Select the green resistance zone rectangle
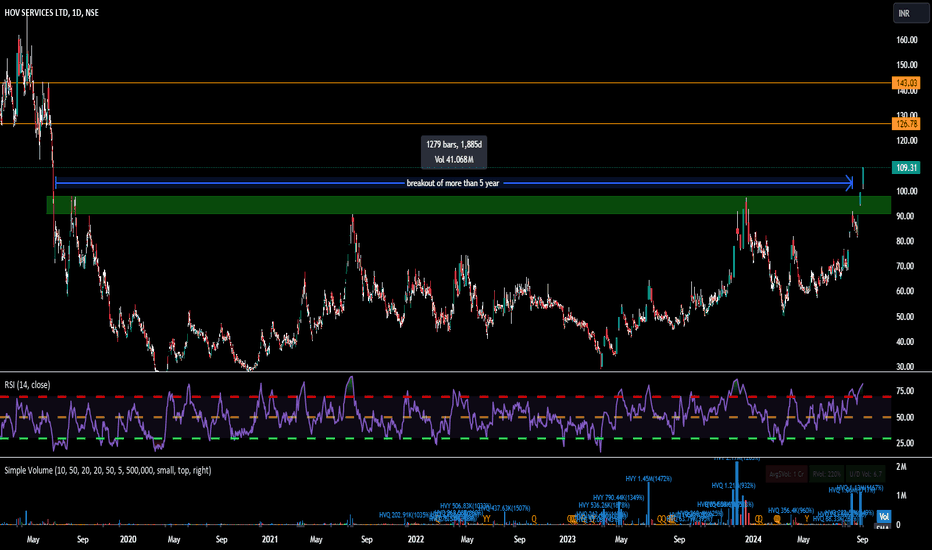Image resolution: width=932 pixels, height=550 pixels. tap(468, 205)
